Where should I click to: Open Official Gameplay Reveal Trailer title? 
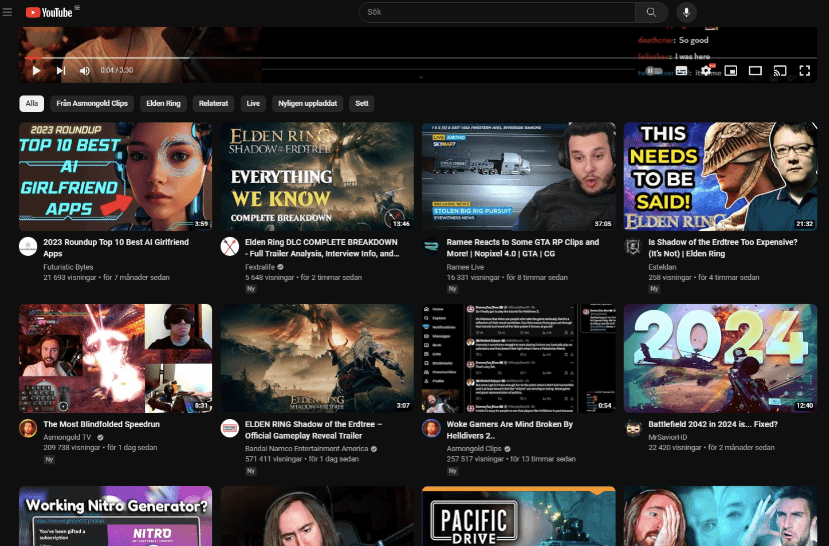(314, 430)
